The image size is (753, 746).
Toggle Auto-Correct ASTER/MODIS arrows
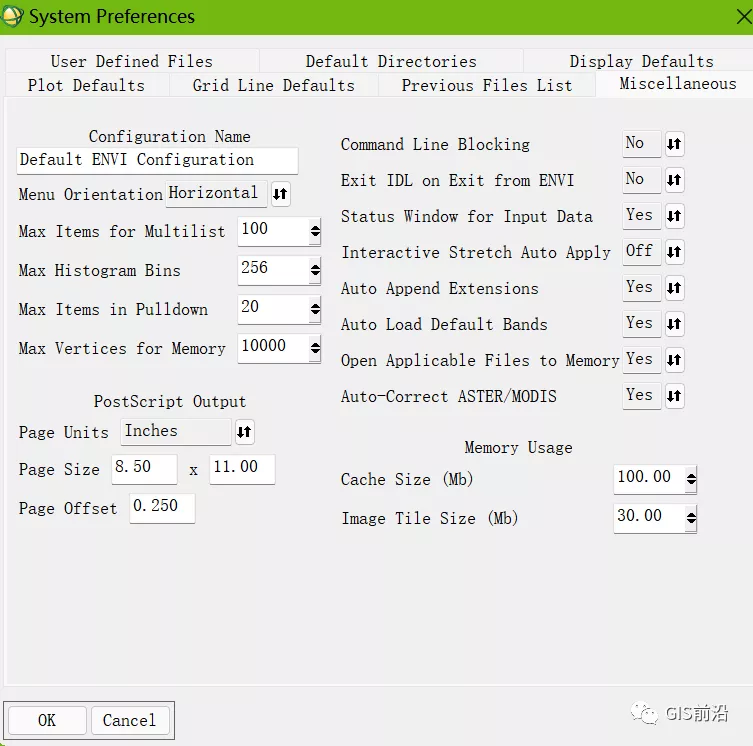(x=674, y=396)
